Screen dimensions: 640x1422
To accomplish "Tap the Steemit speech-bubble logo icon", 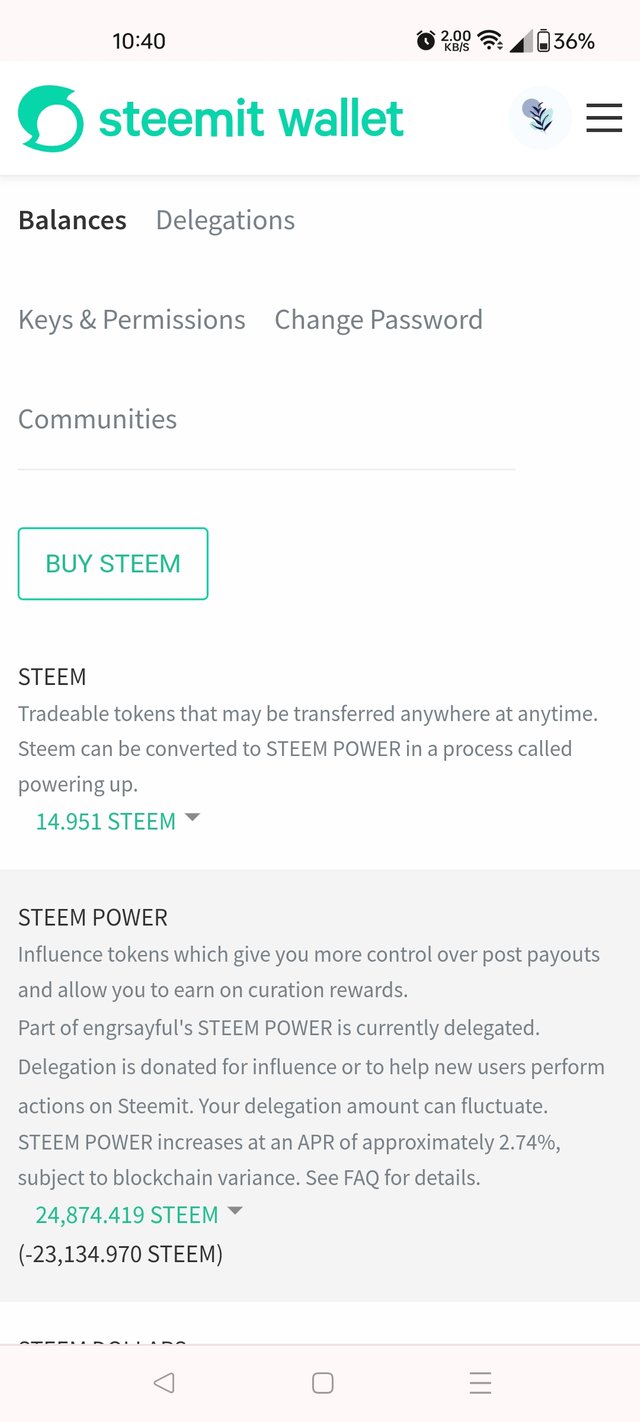I will [50, 119].
